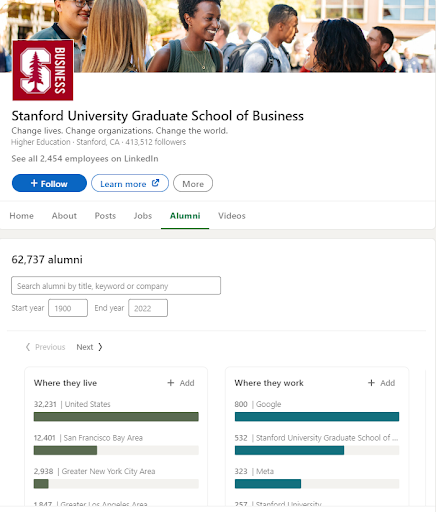
Task: Open the Learn more link button
Action: click(130, 183)
